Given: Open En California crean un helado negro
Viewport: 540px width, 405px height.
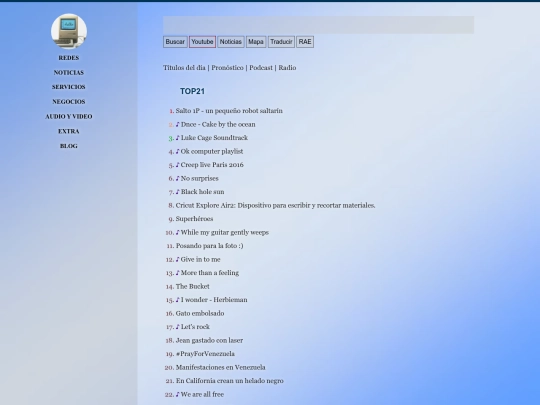Looking at the screenshot, I should coord(230,381).
